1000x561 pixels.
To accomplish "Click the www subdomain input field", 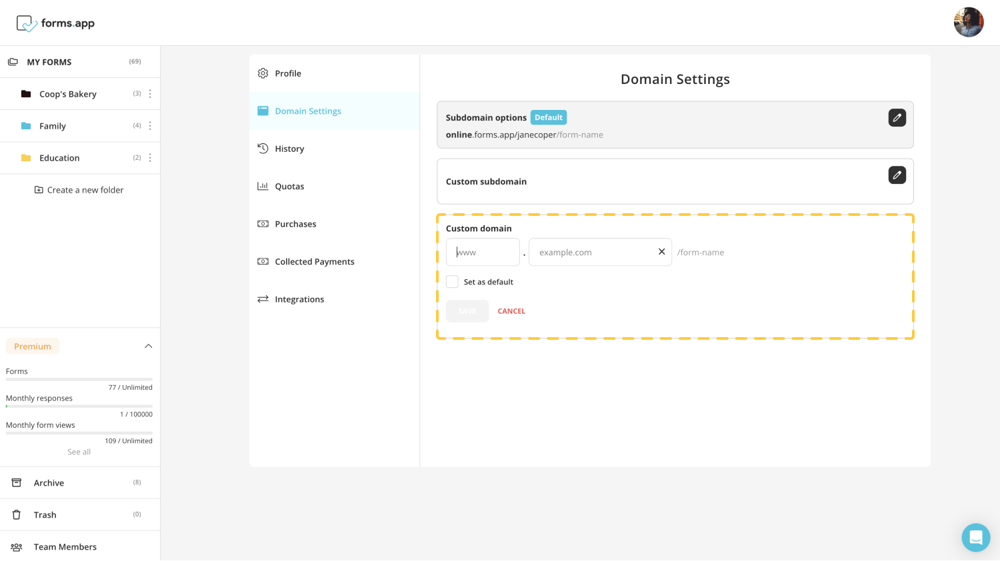I will coord(483,252).
